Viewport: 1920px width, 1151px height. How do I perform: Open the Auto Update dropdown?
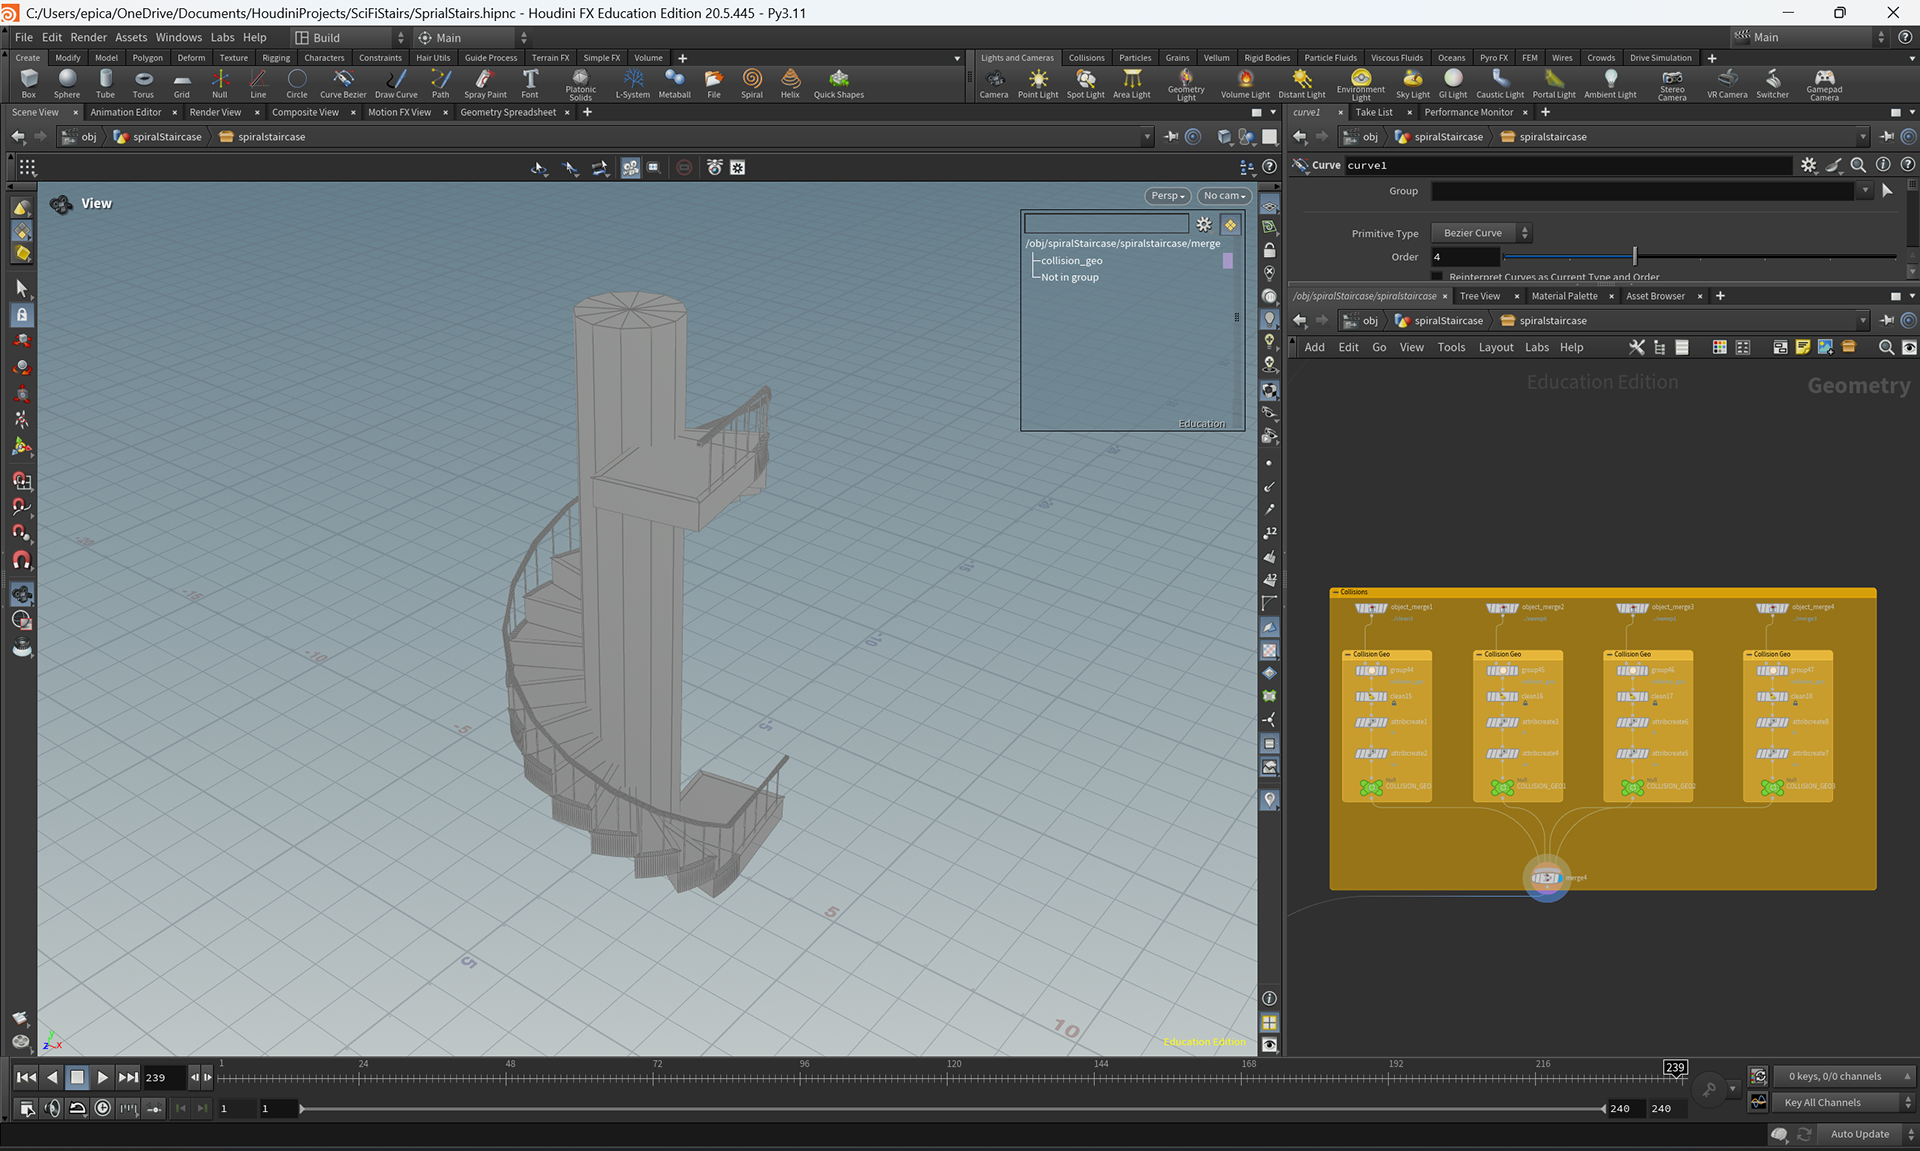click(1868, 1134)
